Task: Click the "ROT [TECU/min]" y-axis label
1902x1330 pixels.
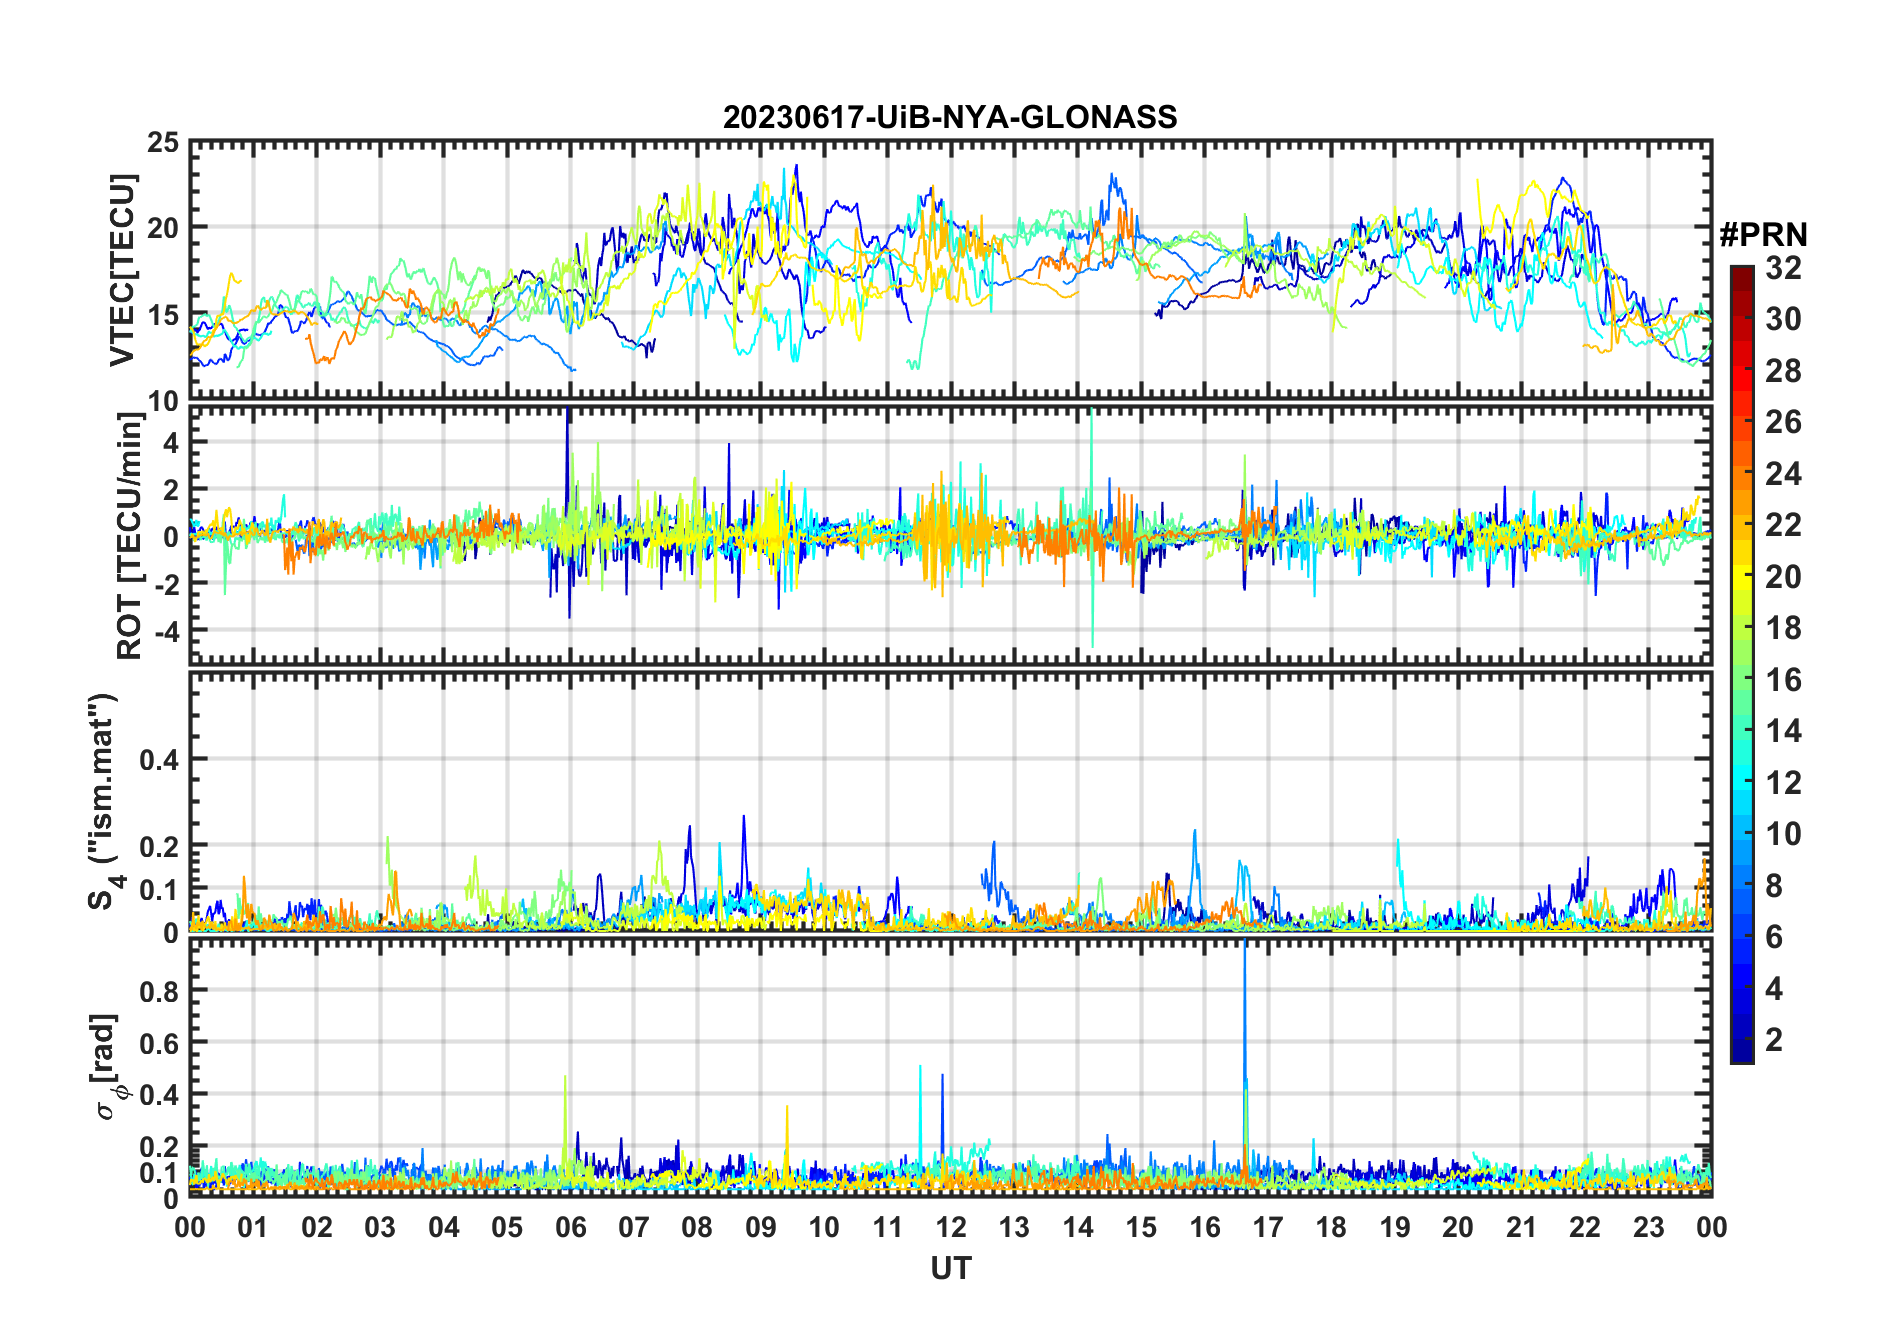Action: click(x=130, y=535)
